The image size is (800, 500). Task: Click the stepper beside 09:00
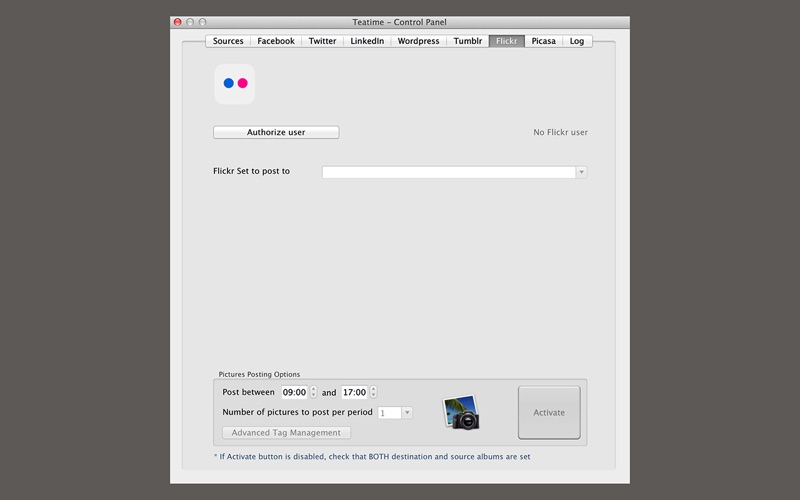tap(313, 392)
